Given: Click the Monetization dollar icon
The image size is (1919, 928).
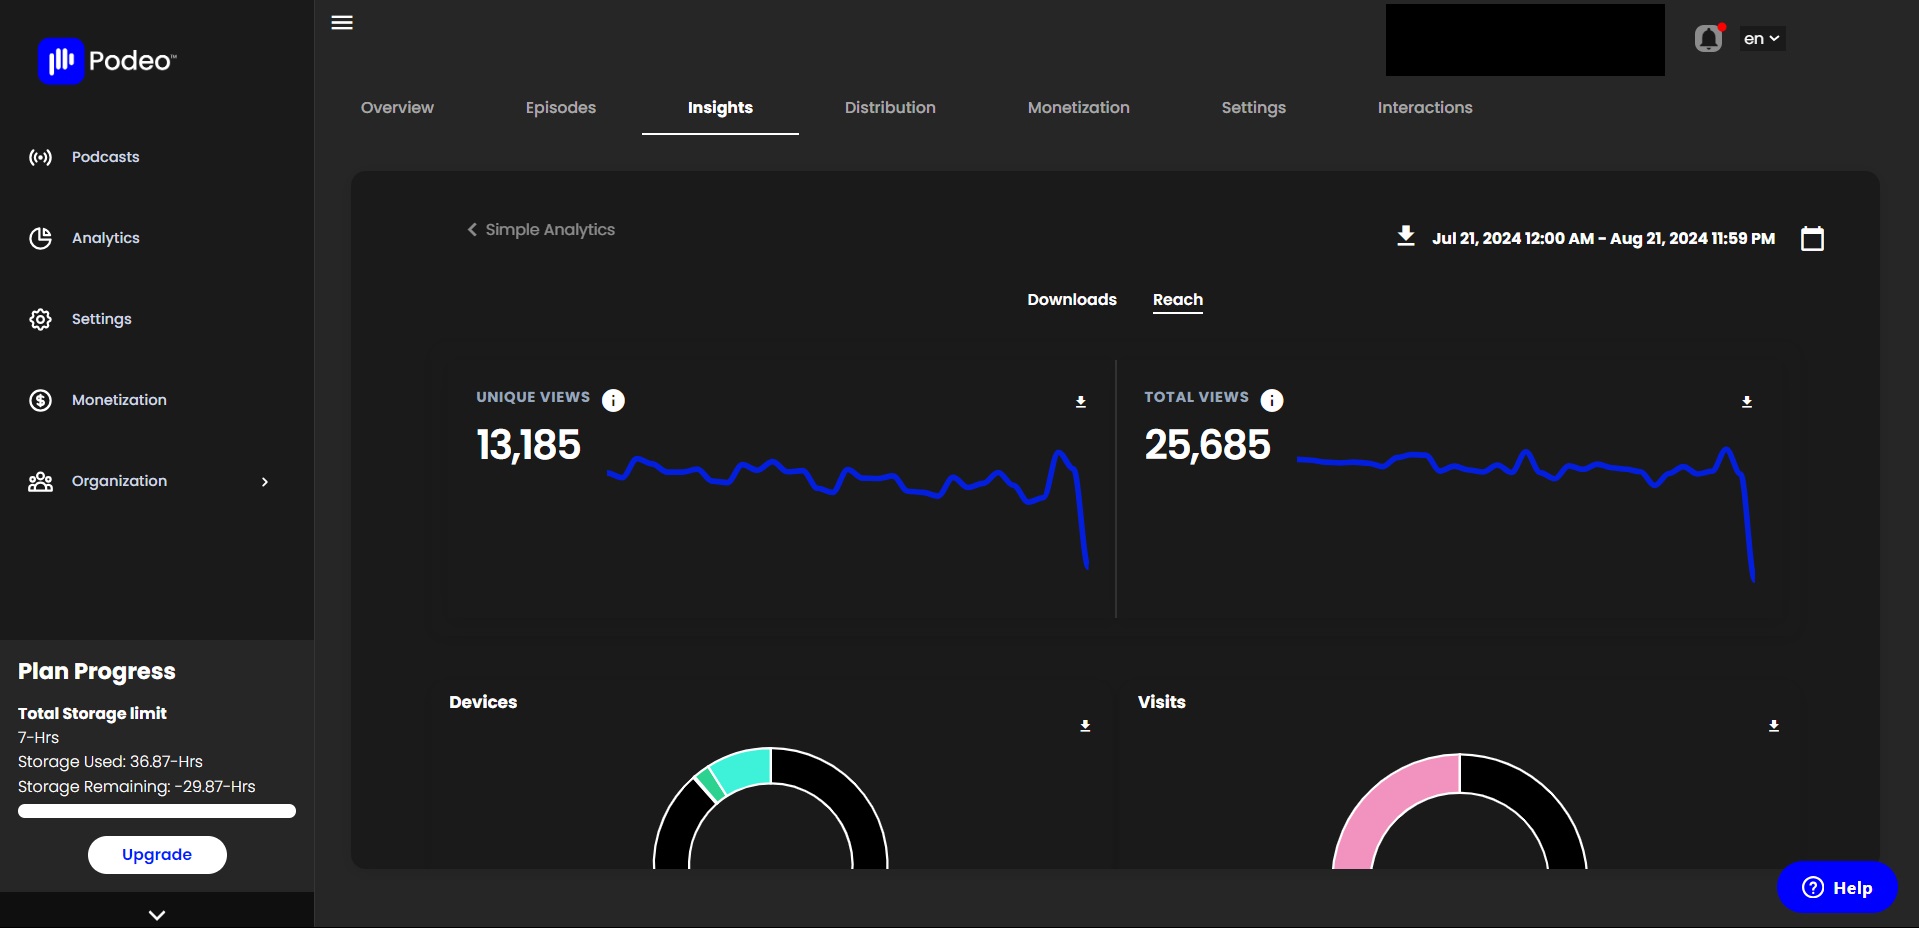Looking at the screenshot, I should pyautogui.click(x=40, y=400).
